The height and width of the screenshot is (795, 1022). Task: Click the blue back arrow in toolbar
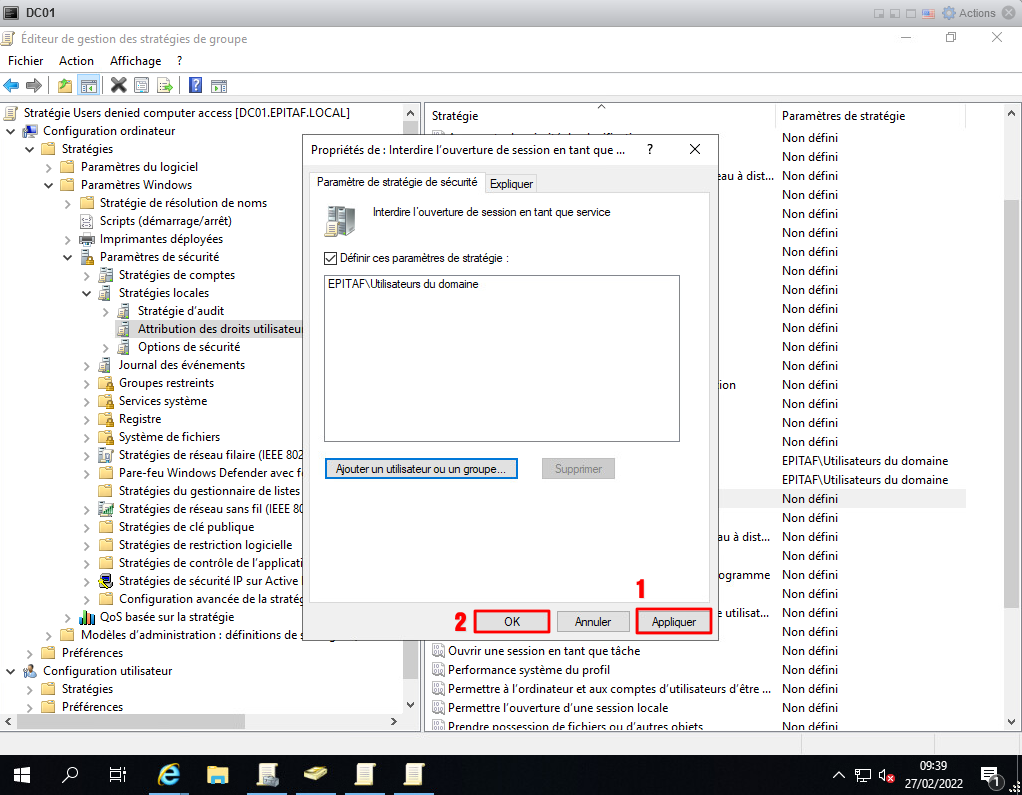[12, 85]
